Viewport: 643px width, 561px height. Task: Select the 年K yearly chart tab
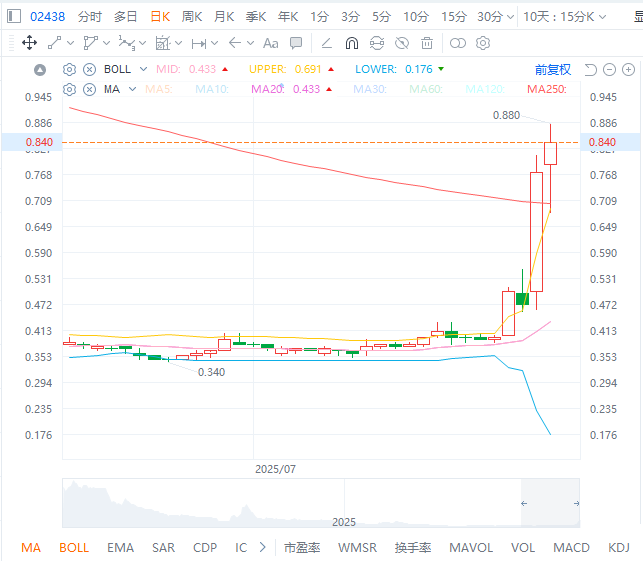[288, 16]
